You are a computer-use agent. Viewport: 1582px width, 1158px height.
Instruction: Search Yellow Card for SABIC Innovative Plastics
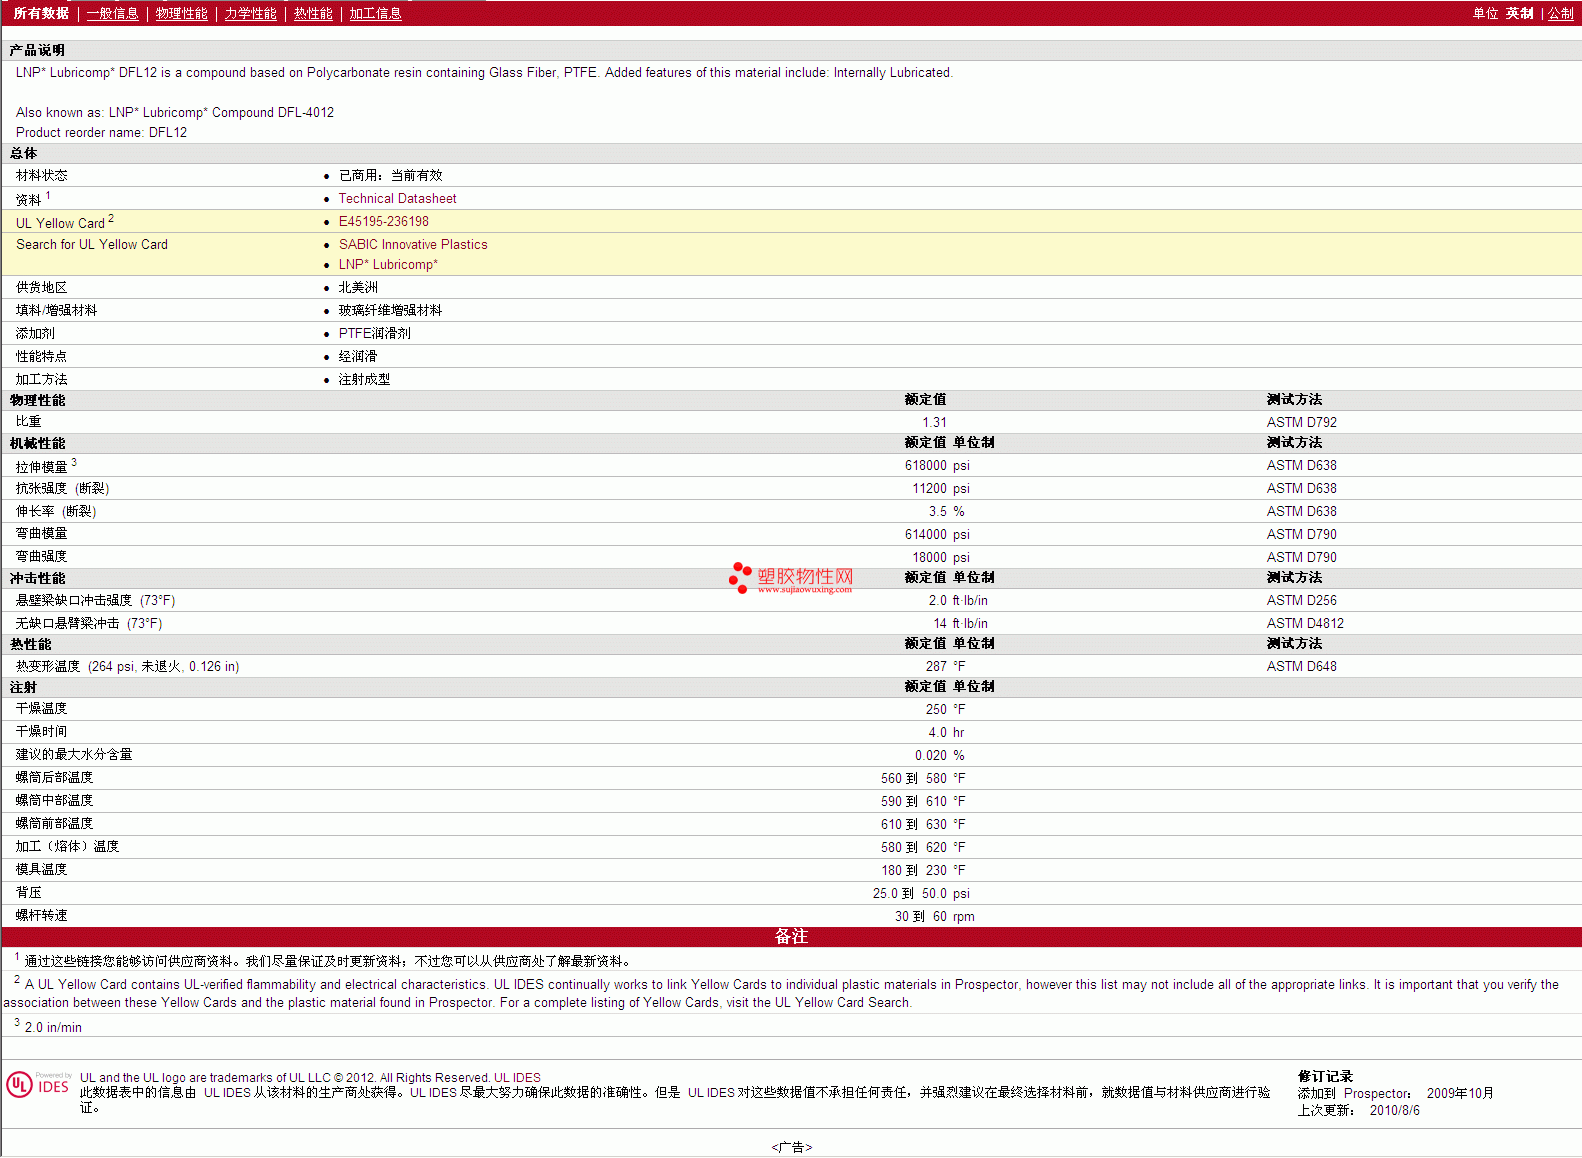click(413, 244)
